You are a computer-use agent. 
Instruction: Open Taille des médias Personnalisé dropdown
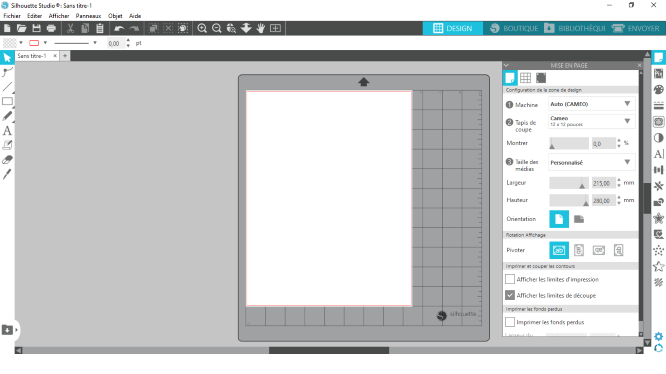click(591, 163)
